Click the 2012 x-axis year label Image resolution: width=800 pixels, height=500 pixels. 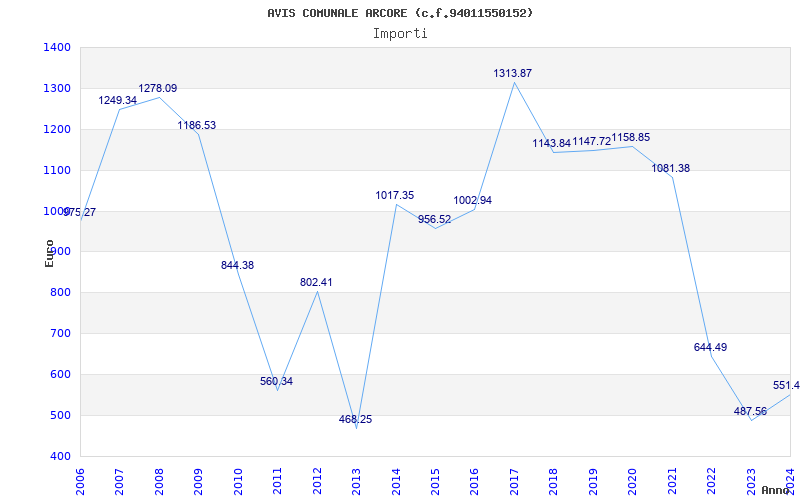point(317,482)
